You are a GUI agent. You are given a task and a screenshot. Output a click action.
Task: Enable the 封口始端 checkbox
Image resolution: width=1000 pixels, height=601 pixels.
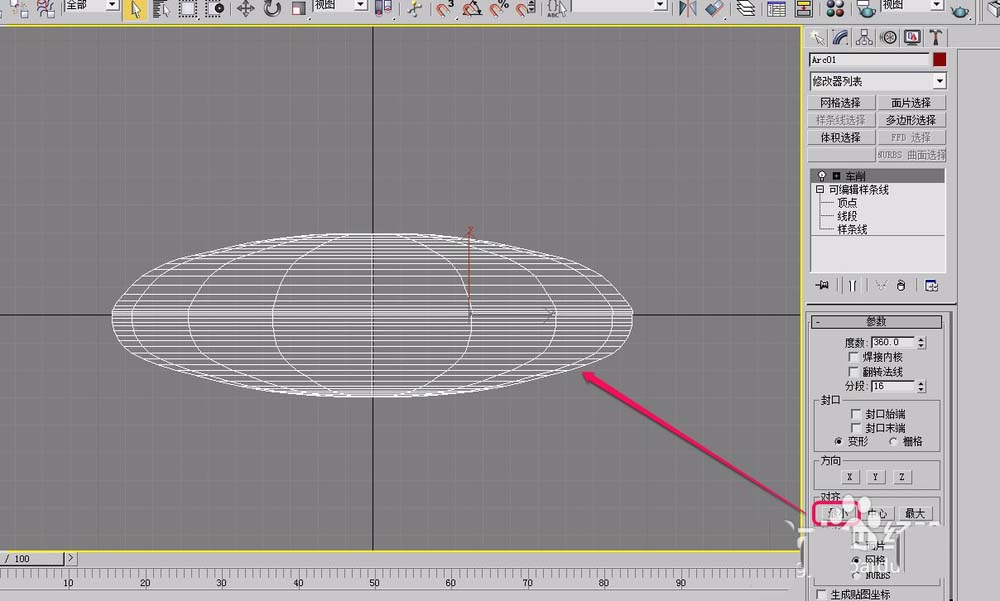[x=856, y=414]
